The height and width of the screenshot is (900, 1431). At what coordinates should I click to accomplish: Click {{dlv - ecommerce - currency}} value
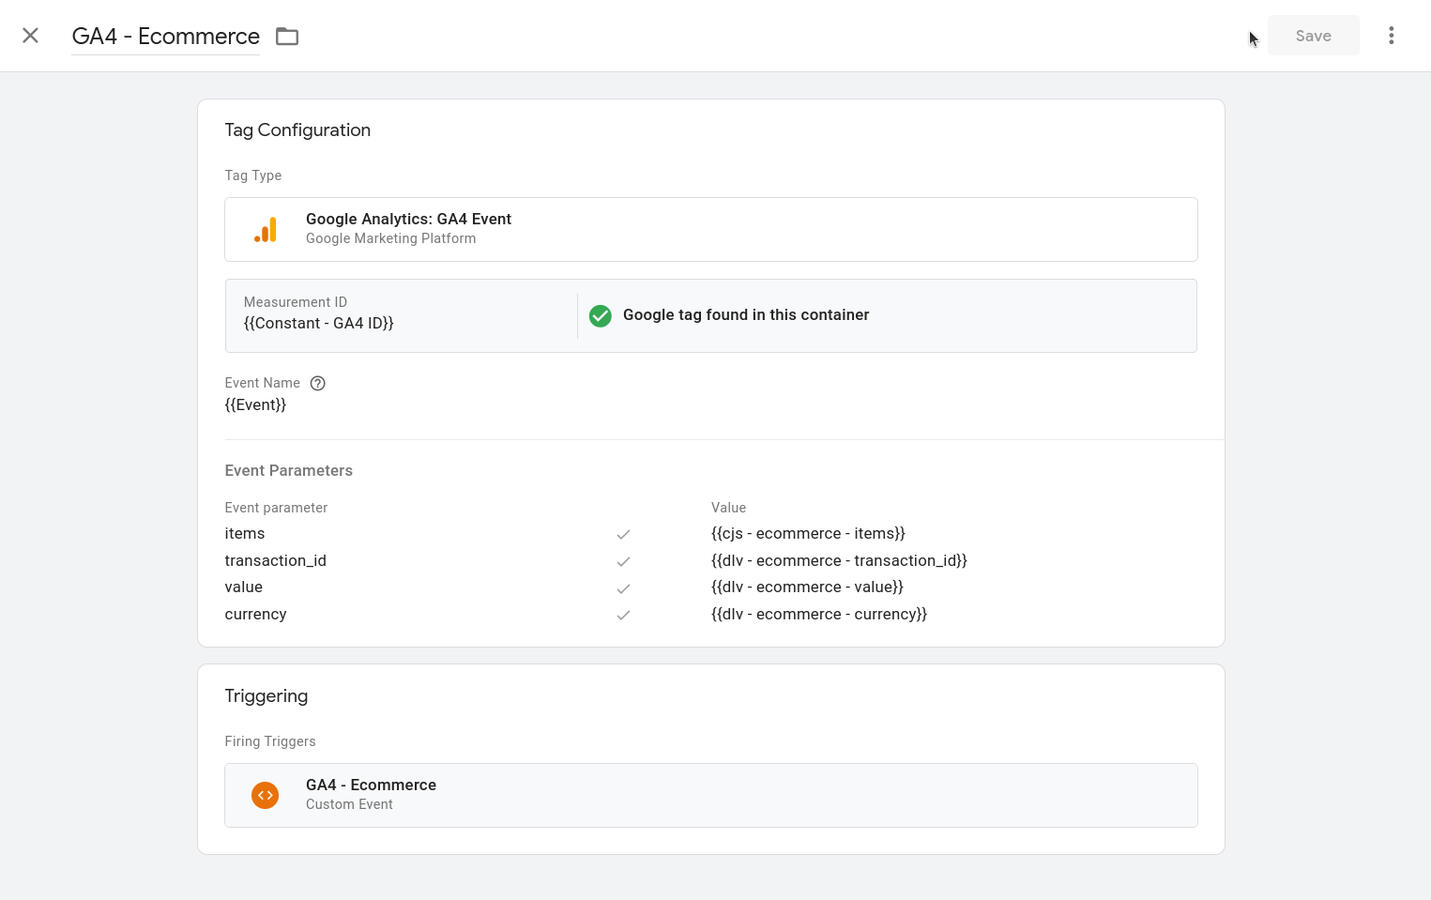point(819,614)
